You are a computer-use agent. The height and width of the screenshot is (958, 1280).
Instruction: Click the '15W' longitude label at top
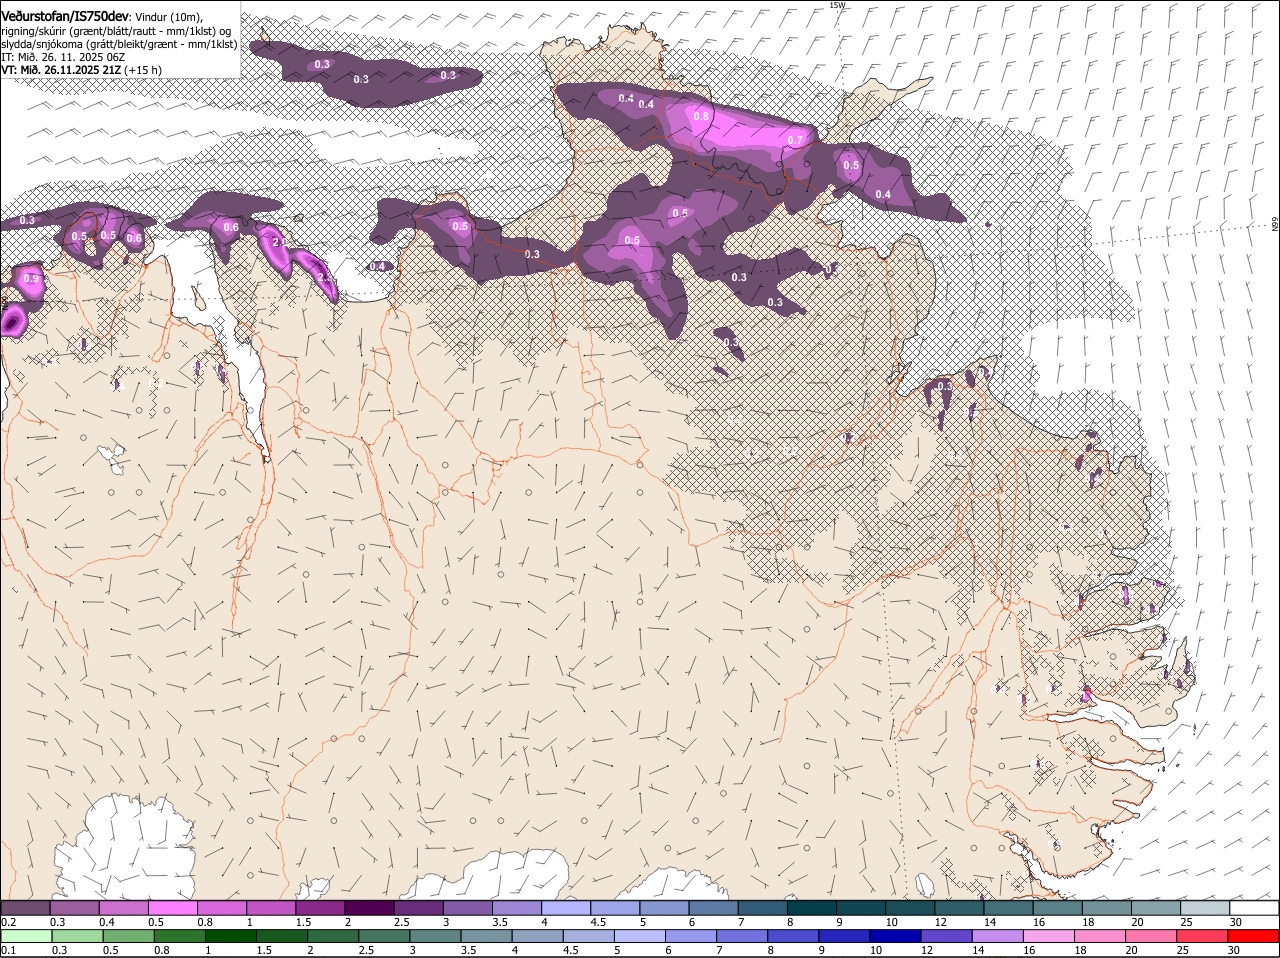coord(837,5)
